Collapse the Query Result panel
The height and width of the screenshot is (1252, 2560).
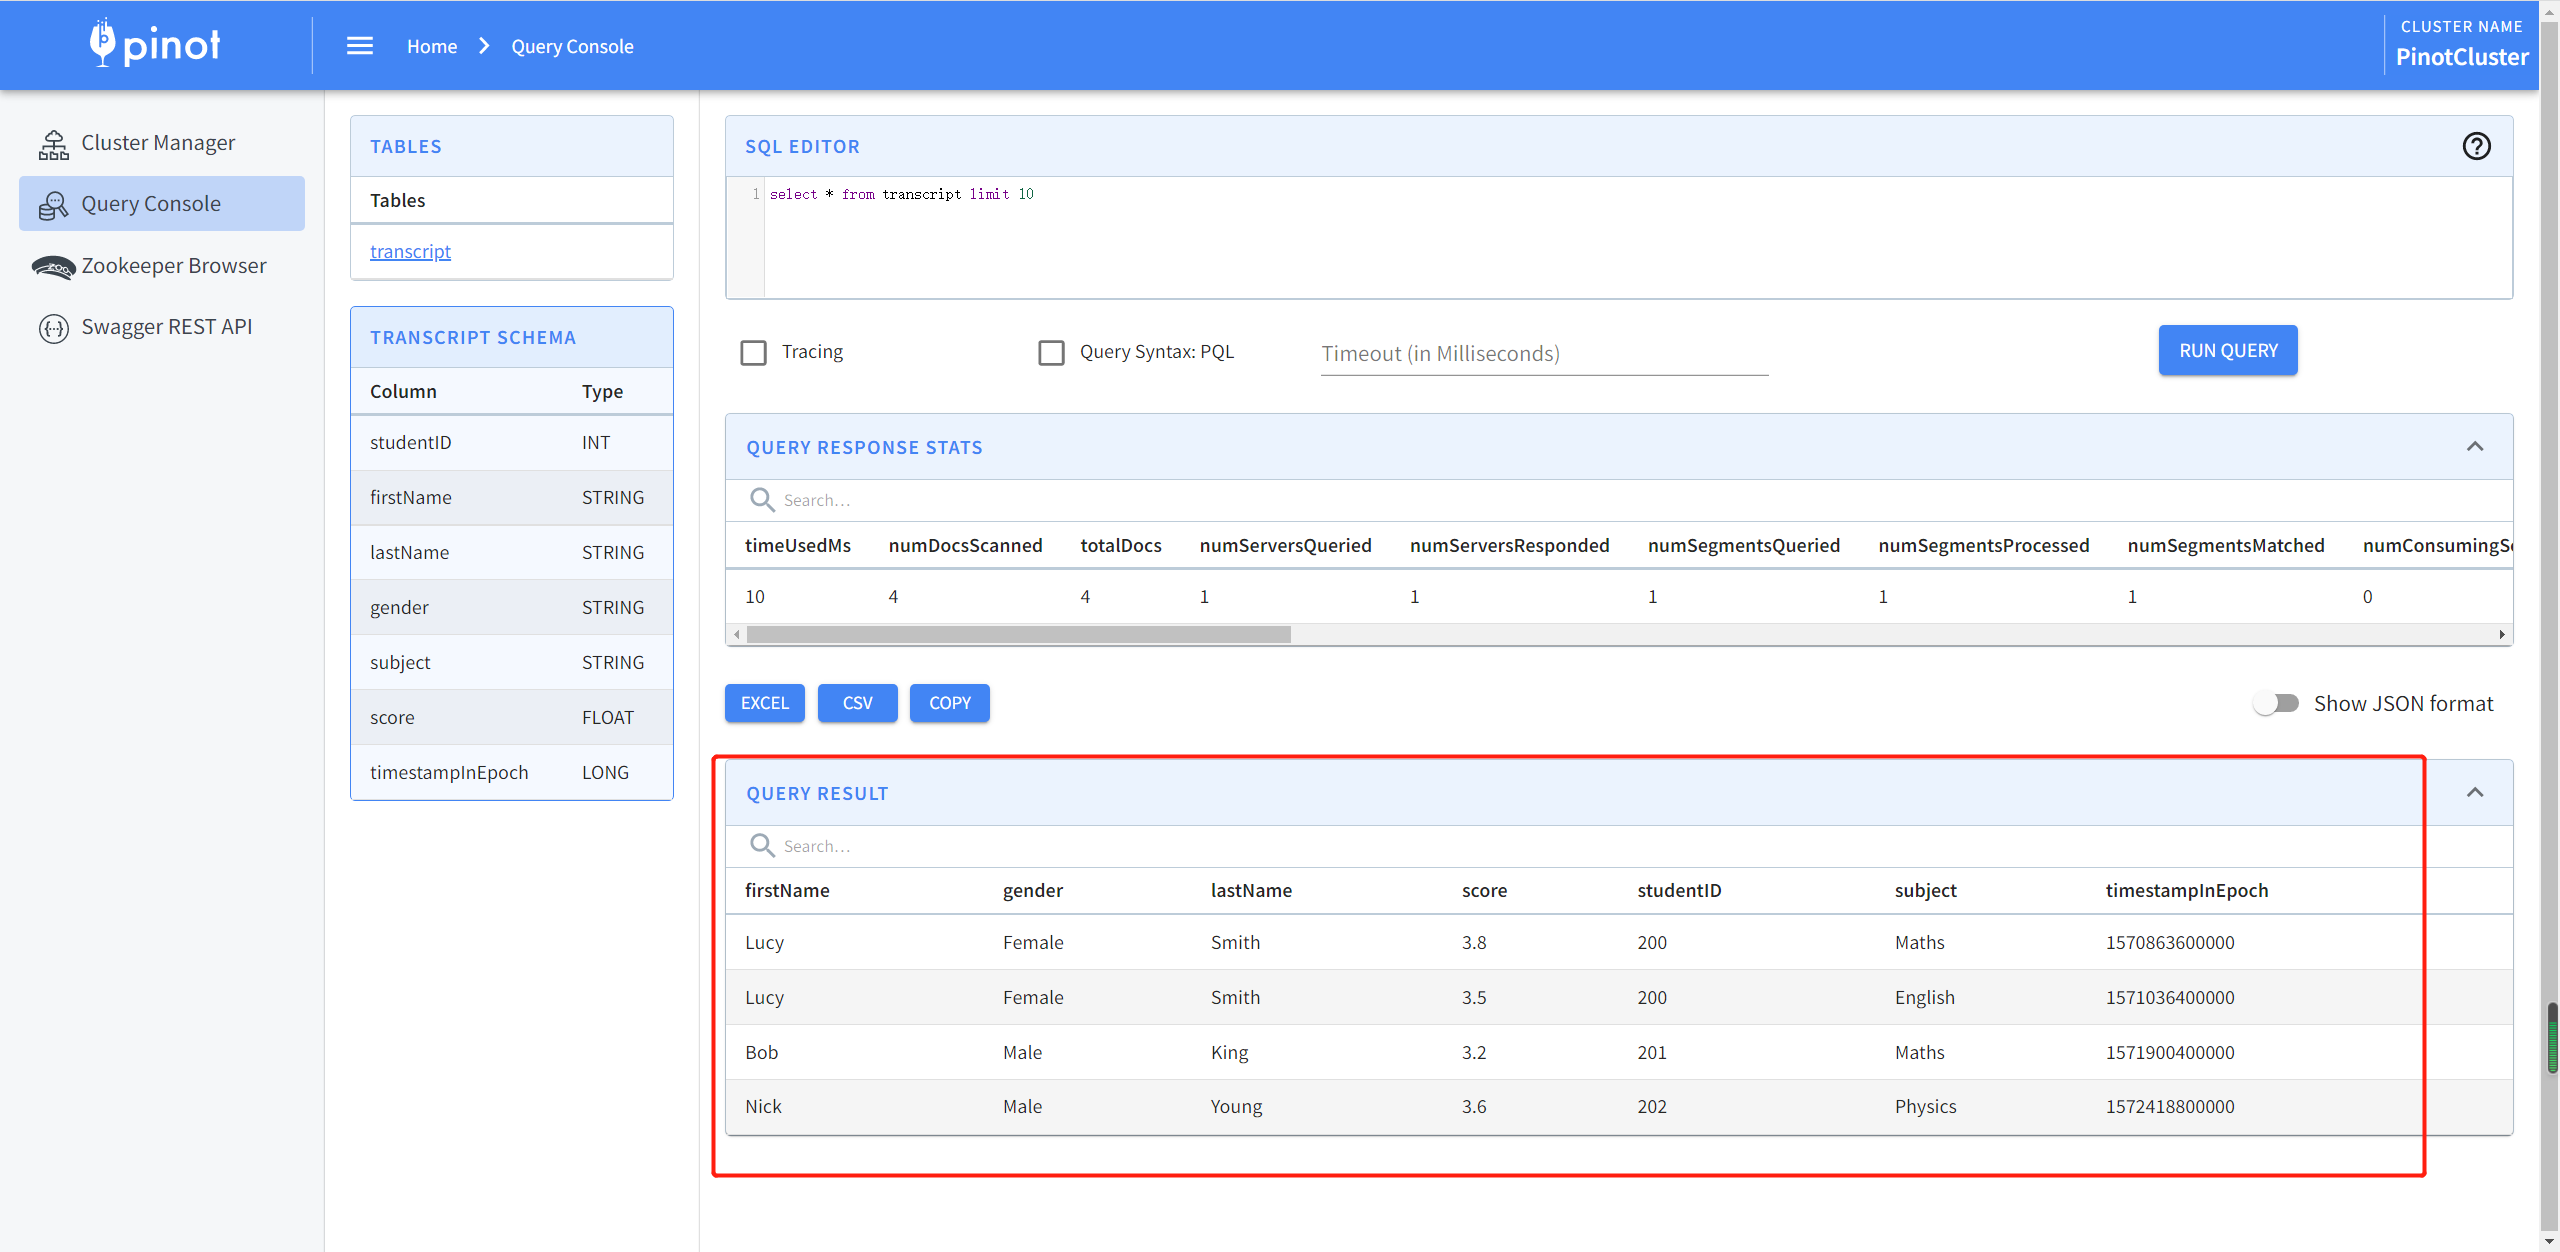[x=2475, y=793]
